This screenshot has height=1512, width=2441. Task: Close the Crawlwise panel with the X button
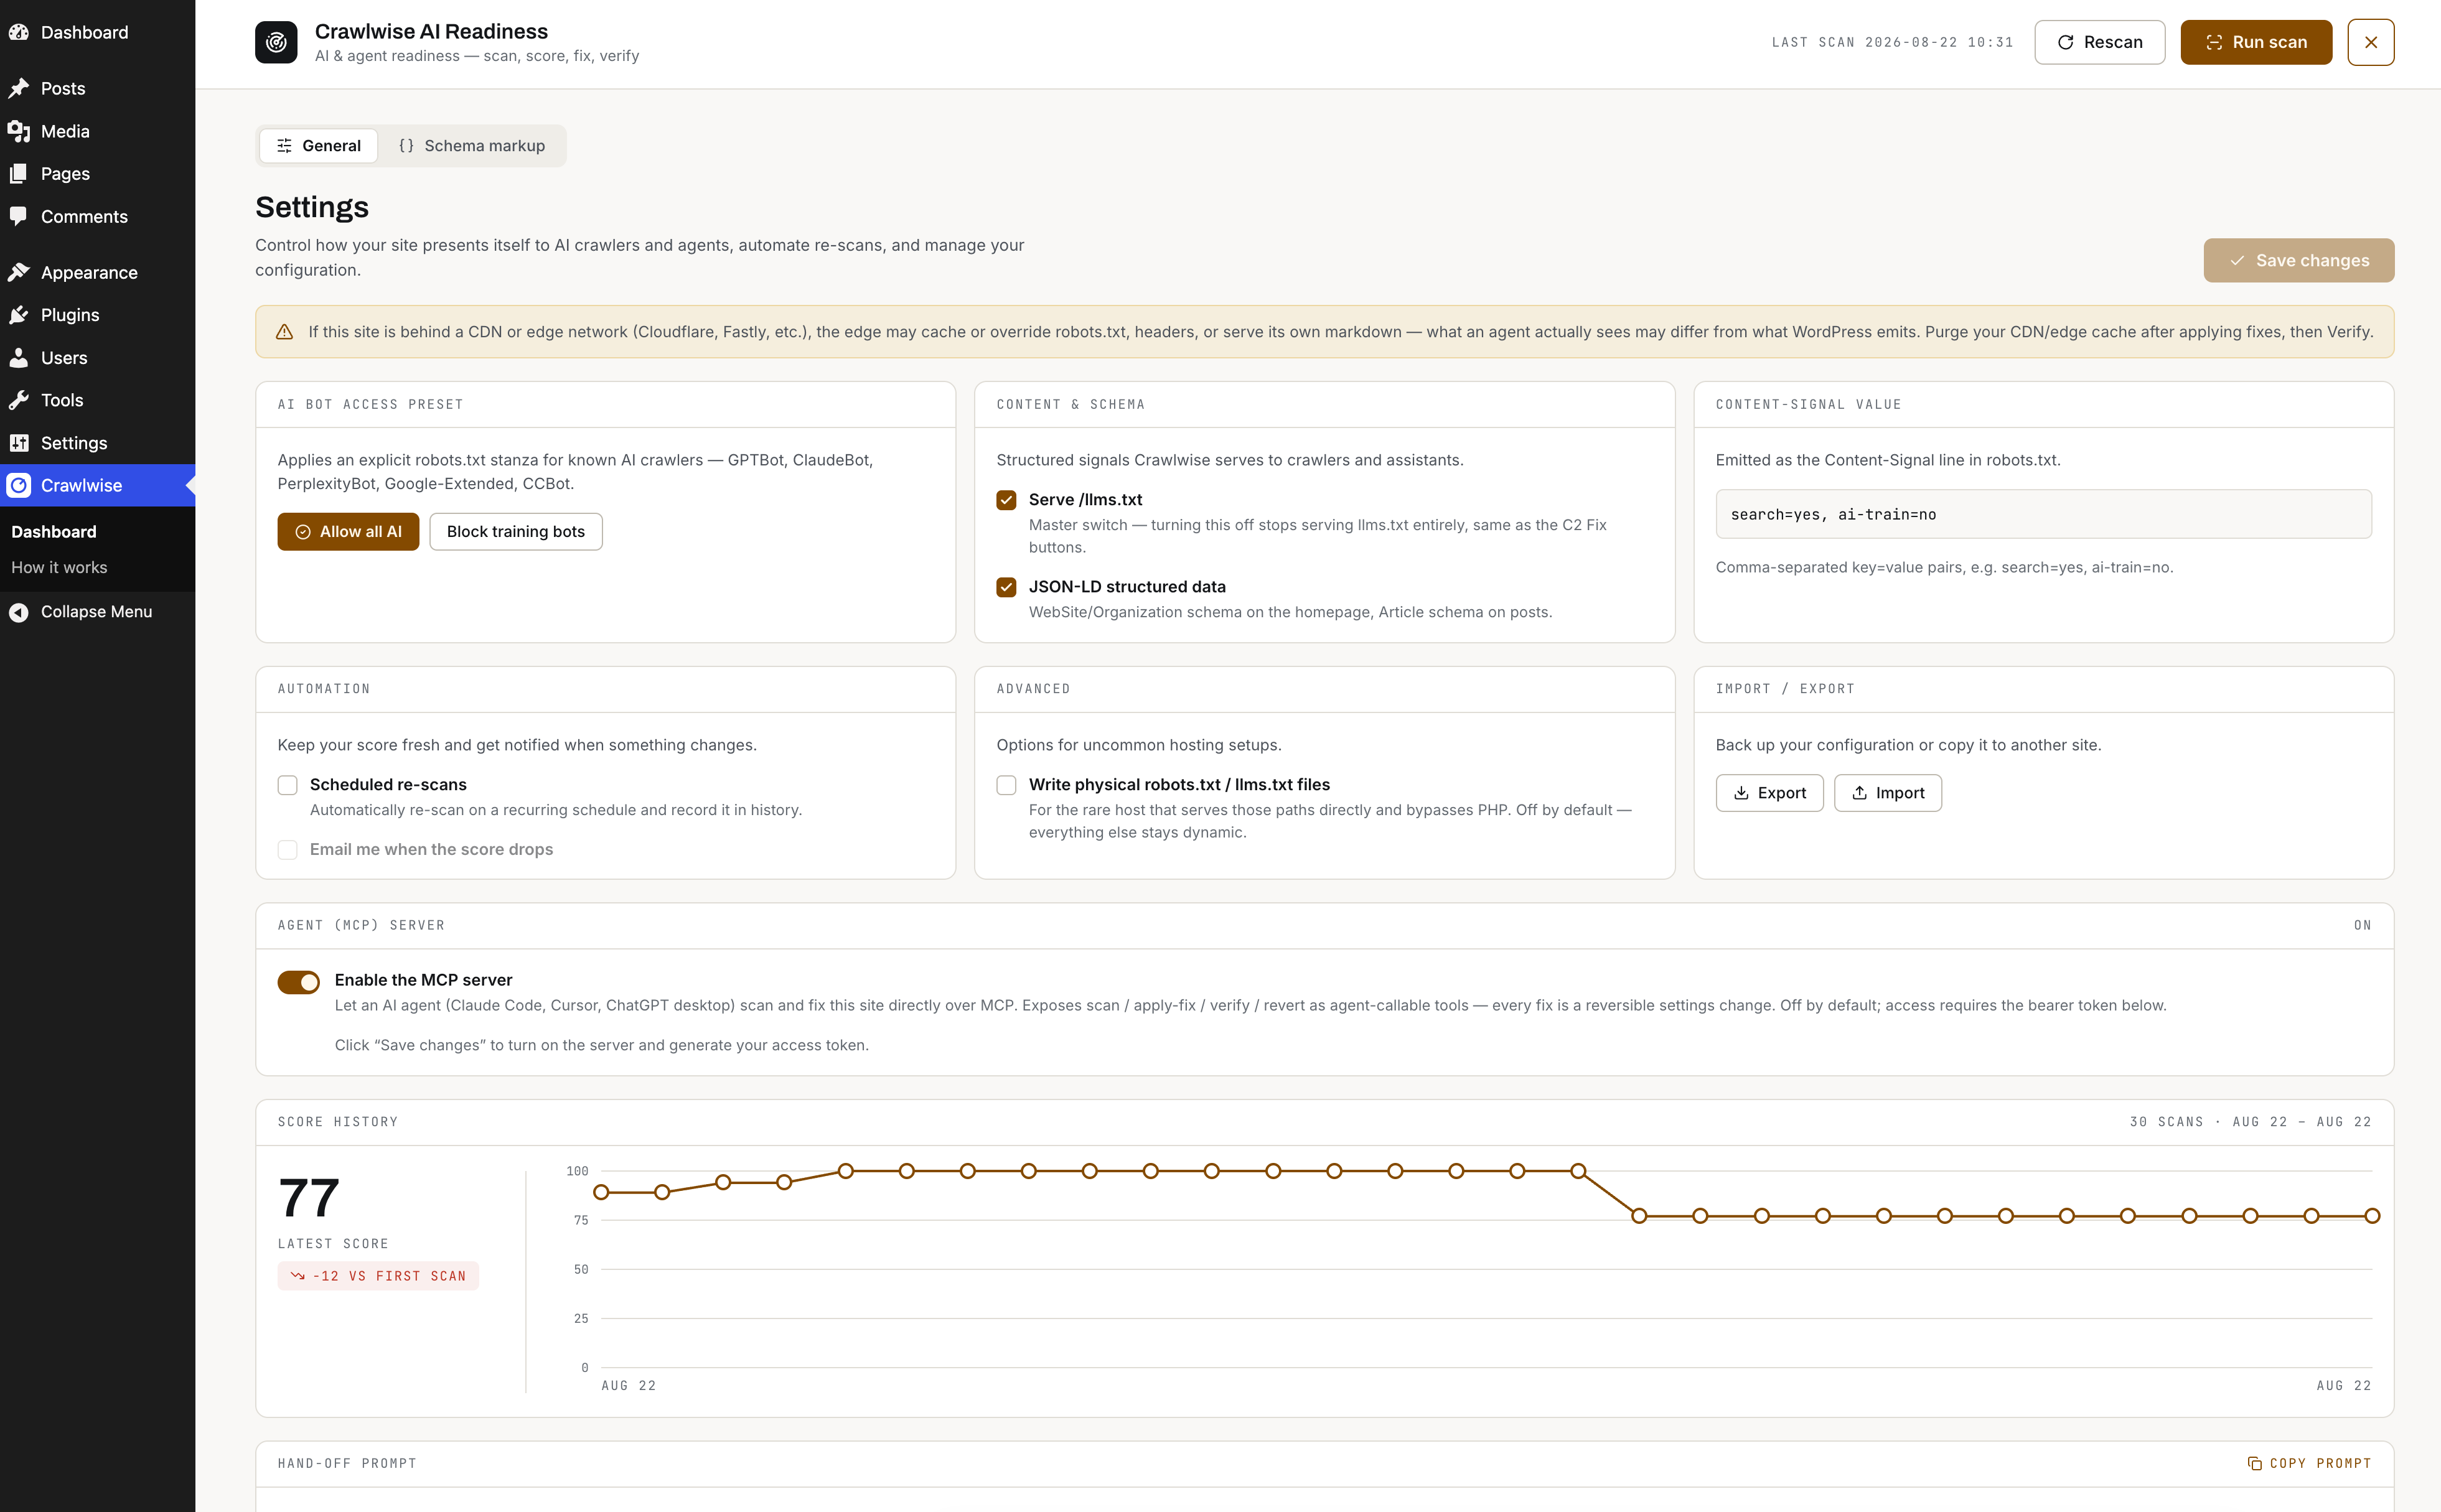click(x=2370, y=42)
